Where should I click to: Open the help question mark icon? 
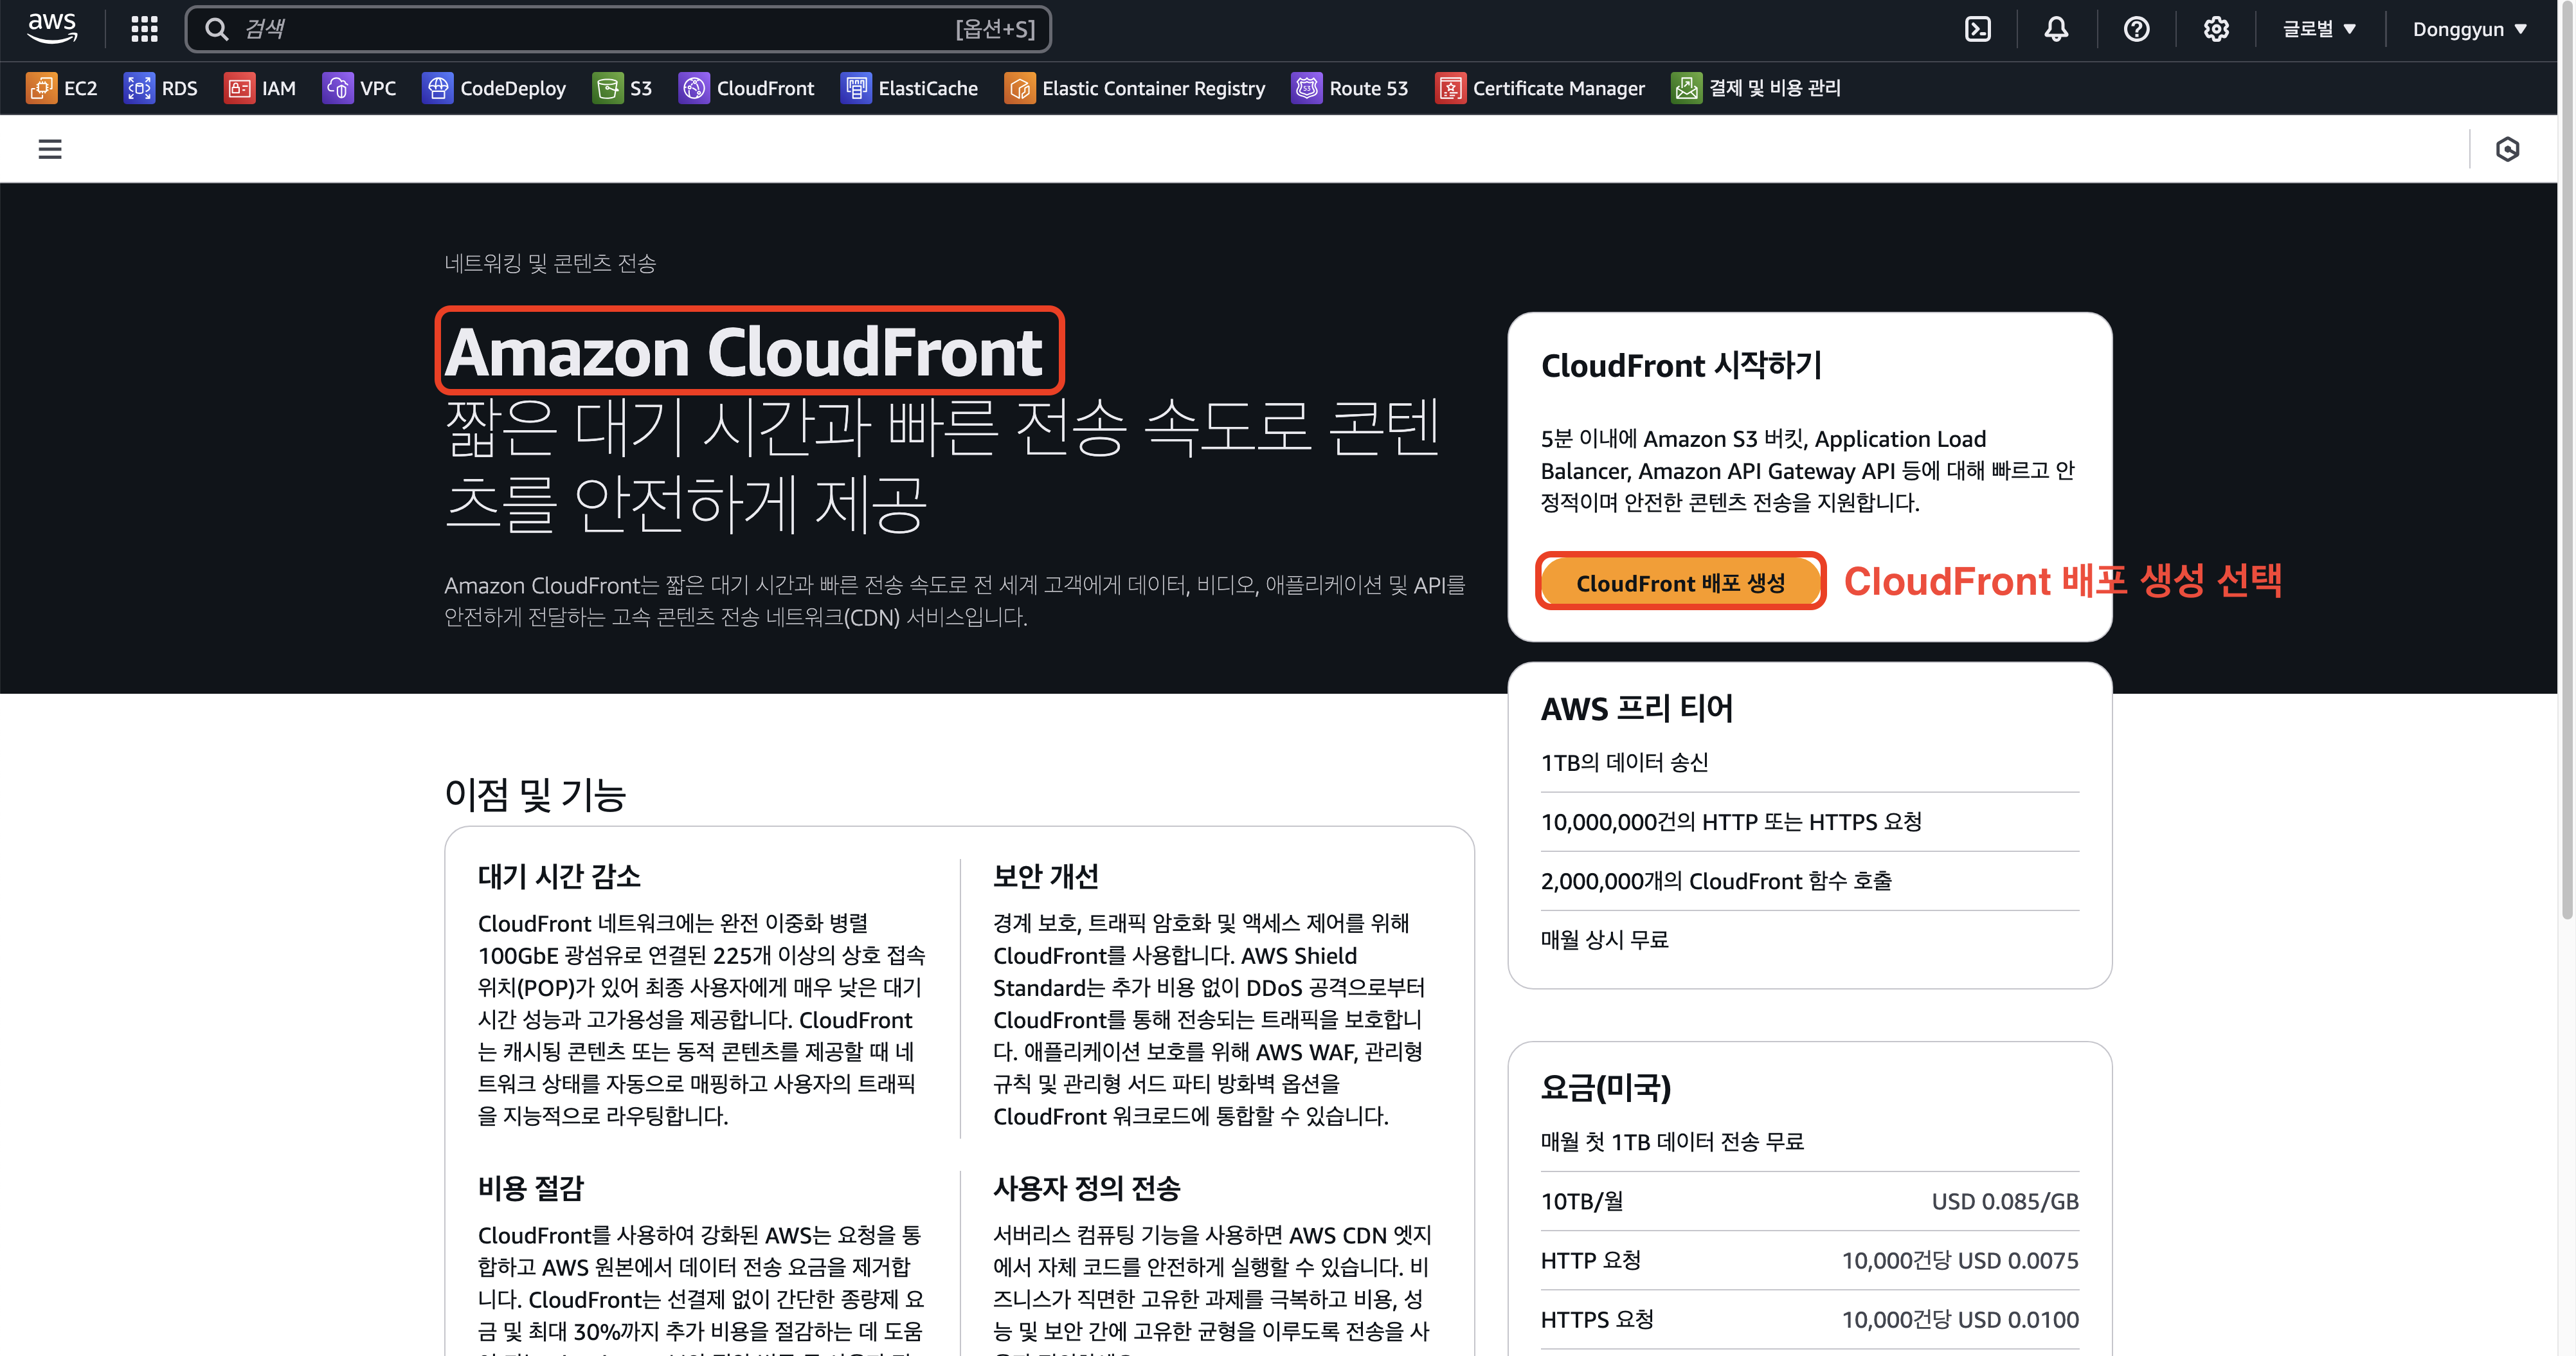(x=2136, y=29)
